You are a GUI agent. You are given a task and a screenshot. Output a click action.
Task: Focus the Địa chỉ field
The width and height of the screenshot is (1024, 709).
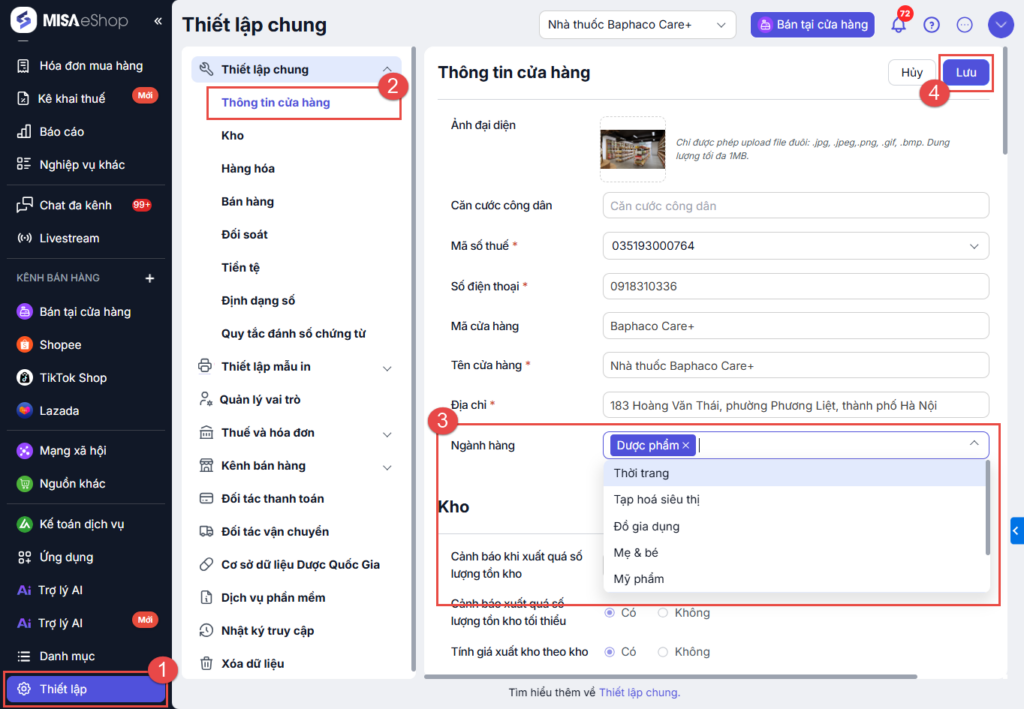[795, 405]
